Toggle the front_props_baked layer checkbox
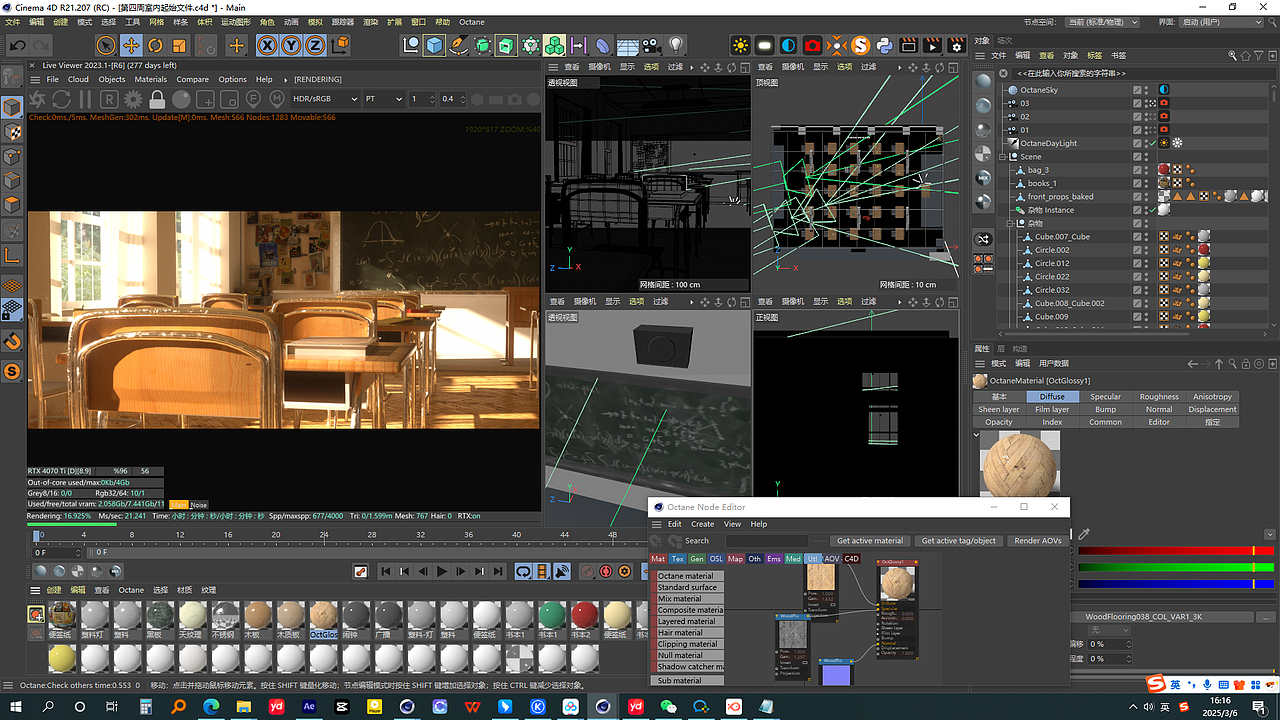This screenshot has height=720, width=1280. pyautogui.click(x=1137, y=197)
